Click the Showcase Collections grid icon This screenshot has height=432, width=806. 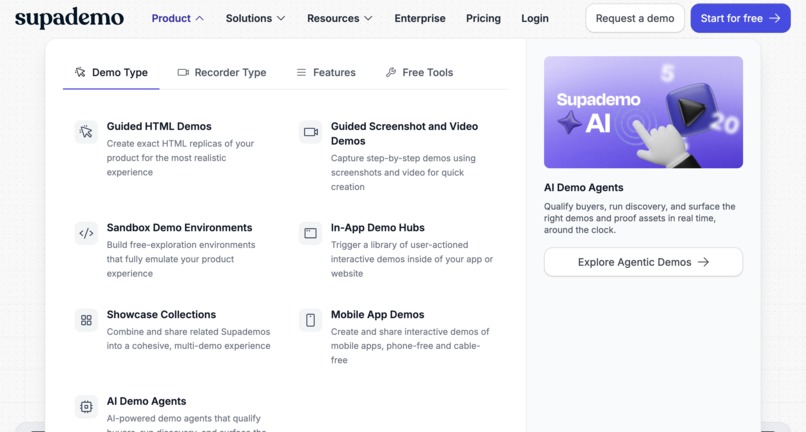86,320
